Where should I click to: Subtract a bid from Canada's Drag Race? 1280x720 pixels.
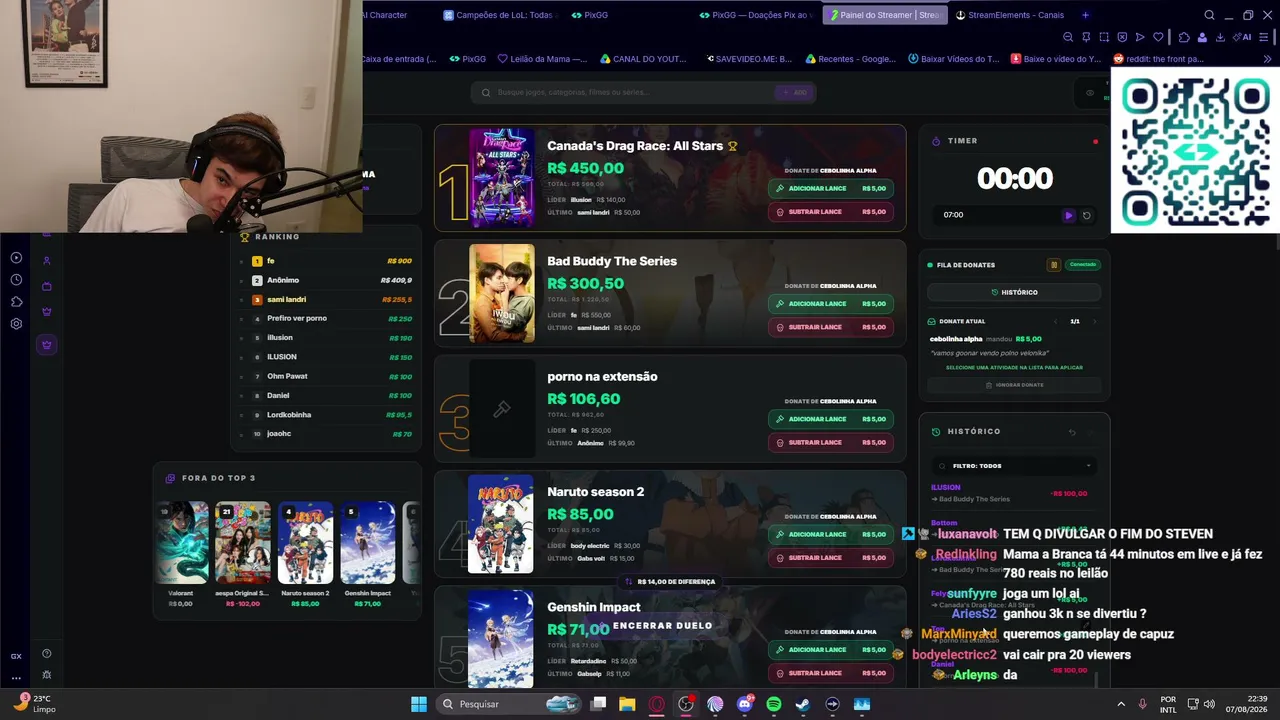tap(831, 212)
